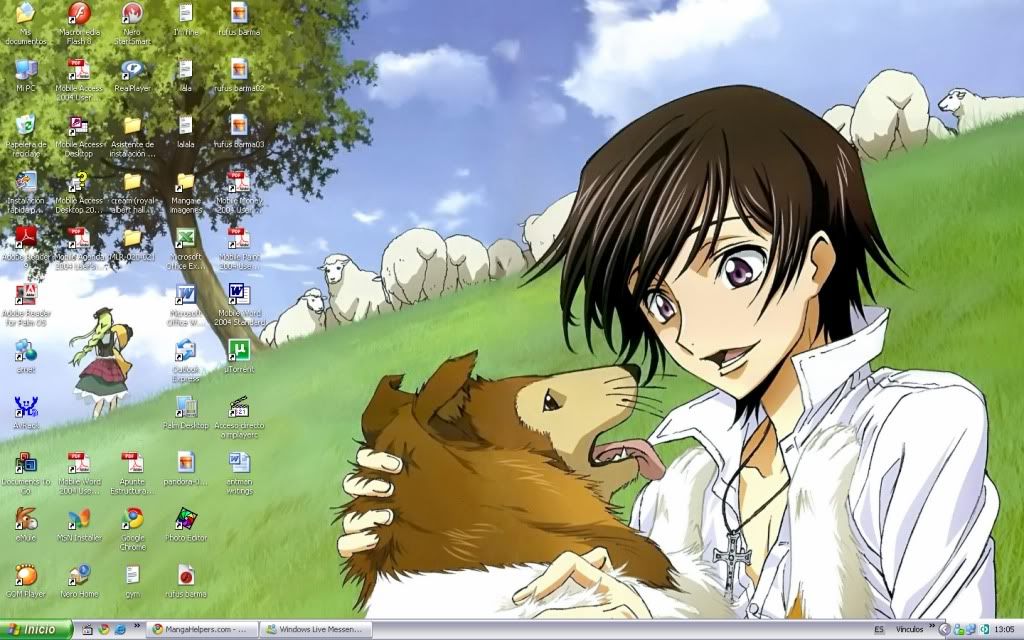1024x640 pixels.
Task: Open Microsoft Office Word shortcut
Action: pyautogui.click(x=186, y=304)
